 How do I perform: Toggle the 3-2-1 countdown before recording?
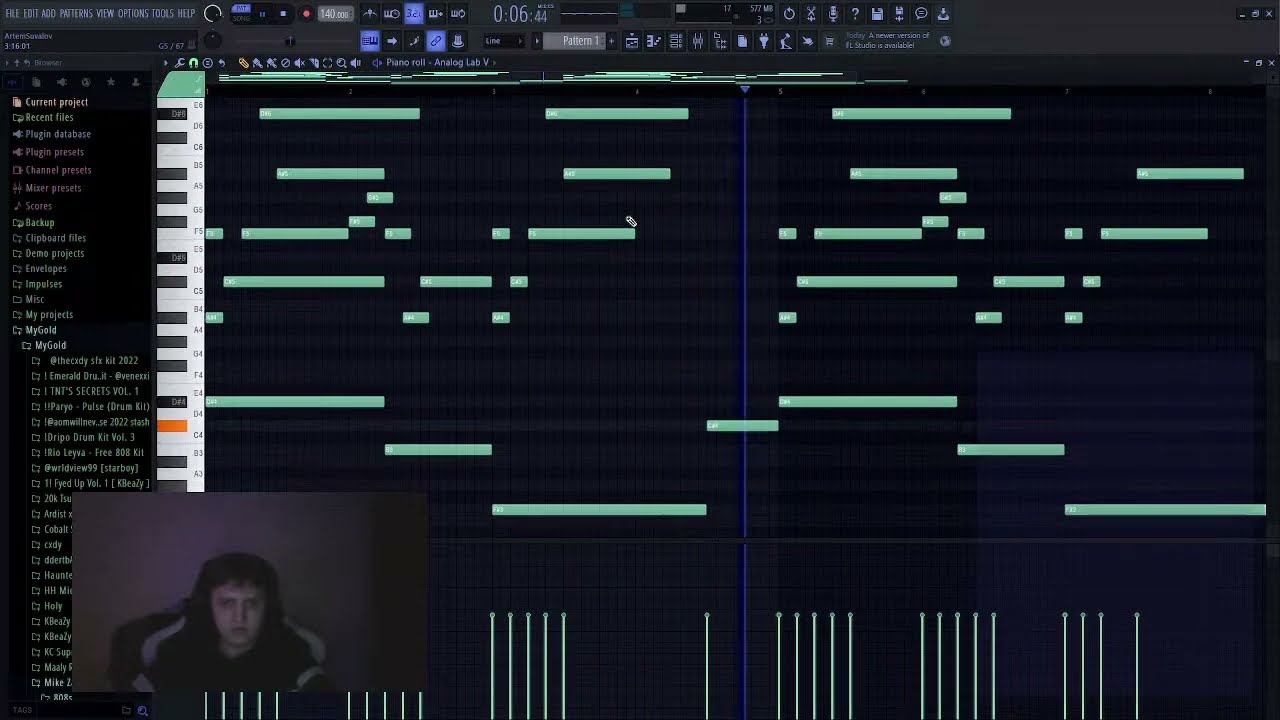[x=414, y=14]
